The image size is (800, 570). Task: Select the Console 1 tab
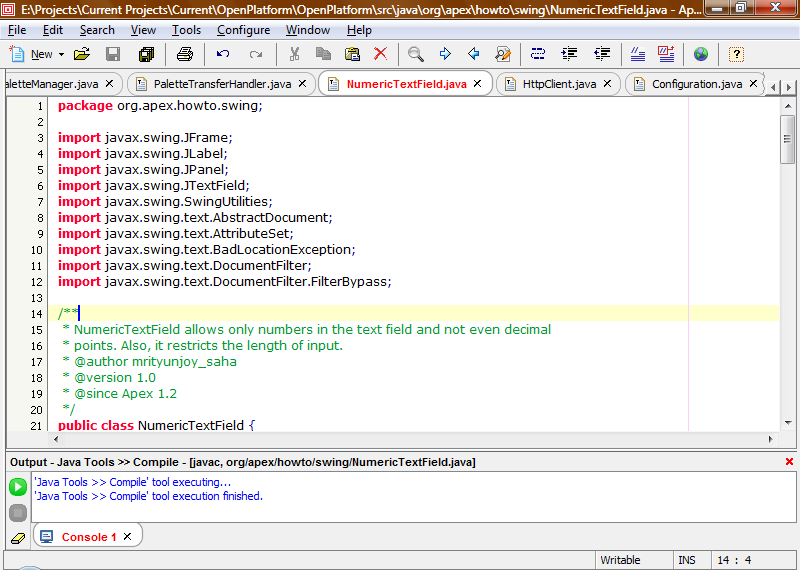(88, 537)
